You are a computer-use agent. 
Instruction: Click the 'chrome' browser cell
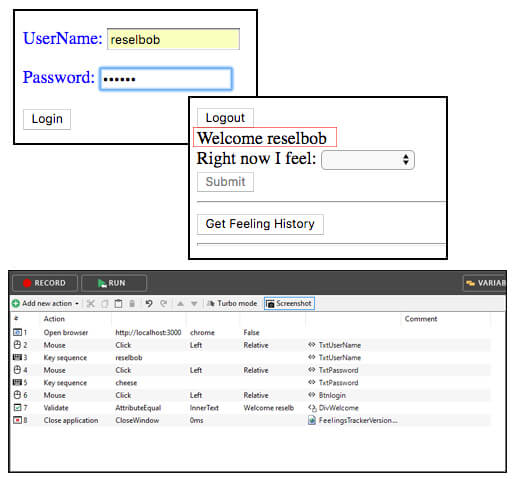coord(202,333)
